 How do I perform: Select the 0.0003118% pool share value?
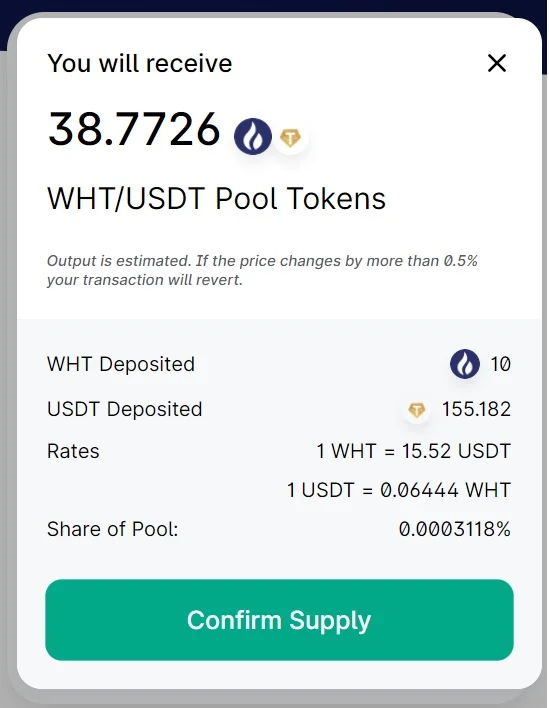pyautogui.click(x=455, y=529)
